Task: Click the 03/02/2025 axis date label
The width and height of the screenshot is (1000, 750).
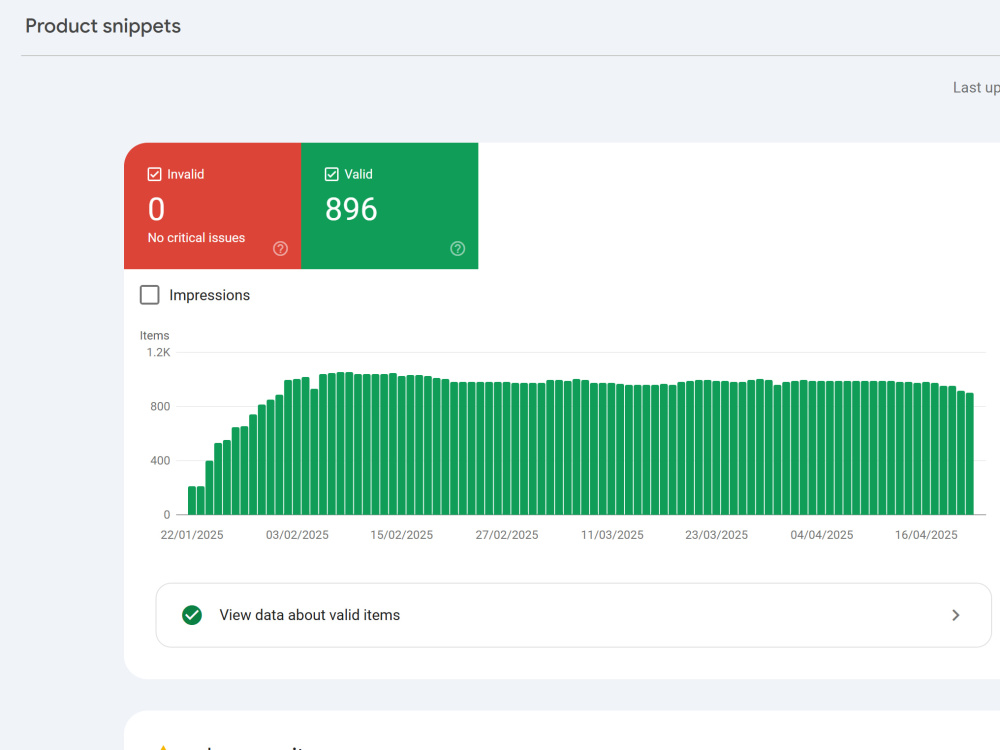Action: click(x=297, y=535)
